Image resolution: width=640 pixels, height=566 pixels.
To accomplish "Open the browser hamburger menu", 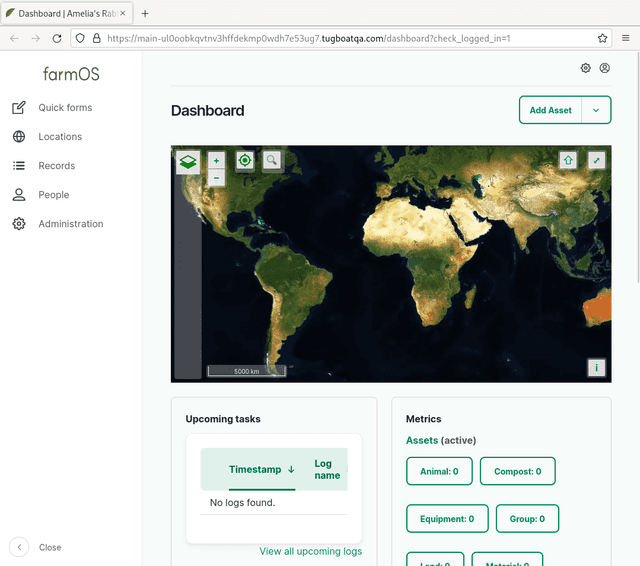I will tap(625, 38).
